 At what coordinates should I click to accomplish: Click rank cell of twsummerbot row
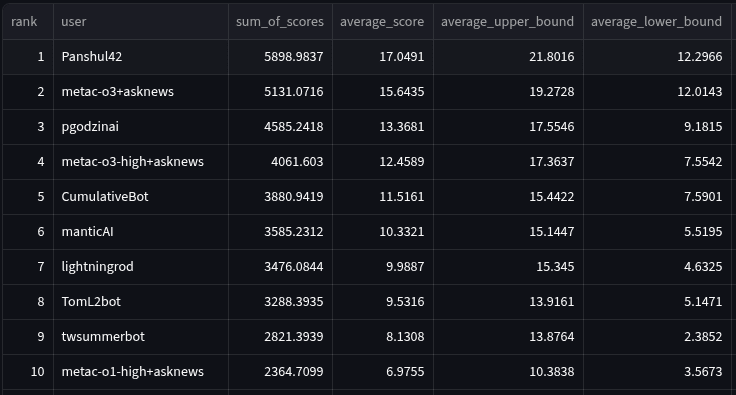[28, 337]
